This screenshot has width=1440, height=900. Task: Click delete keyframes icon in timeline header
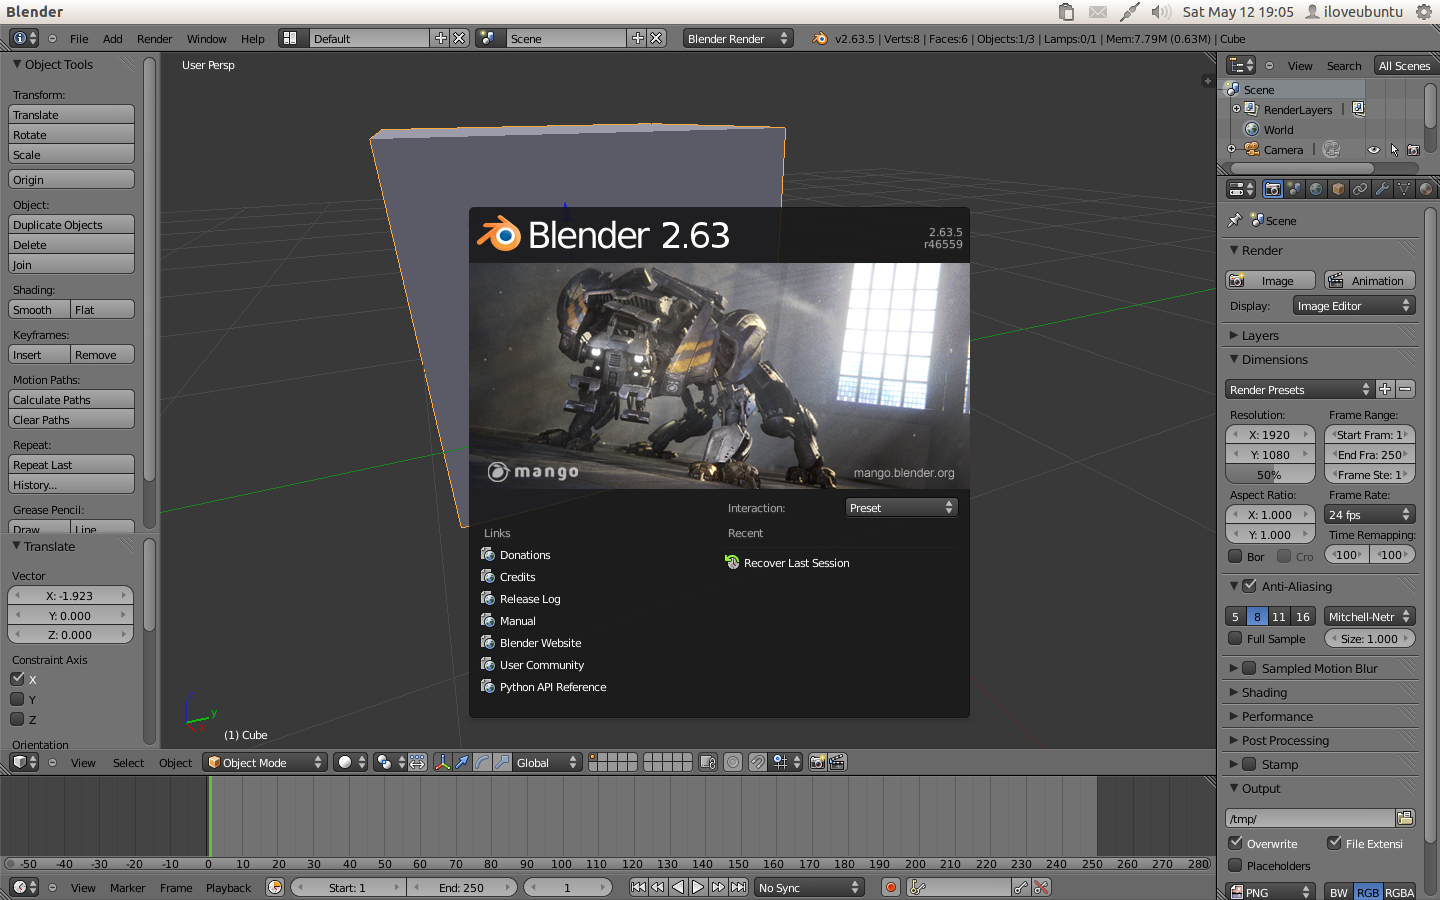1041,887
